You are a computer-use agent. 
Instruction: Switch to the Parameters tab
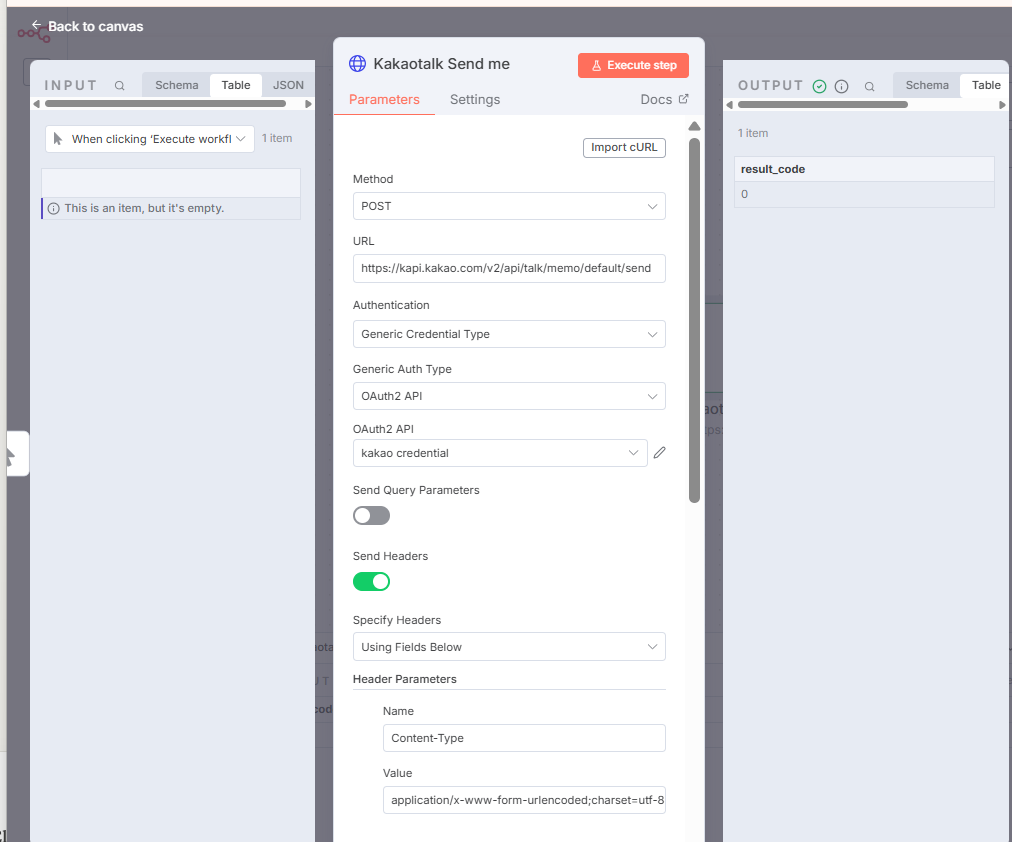[384, 99]
